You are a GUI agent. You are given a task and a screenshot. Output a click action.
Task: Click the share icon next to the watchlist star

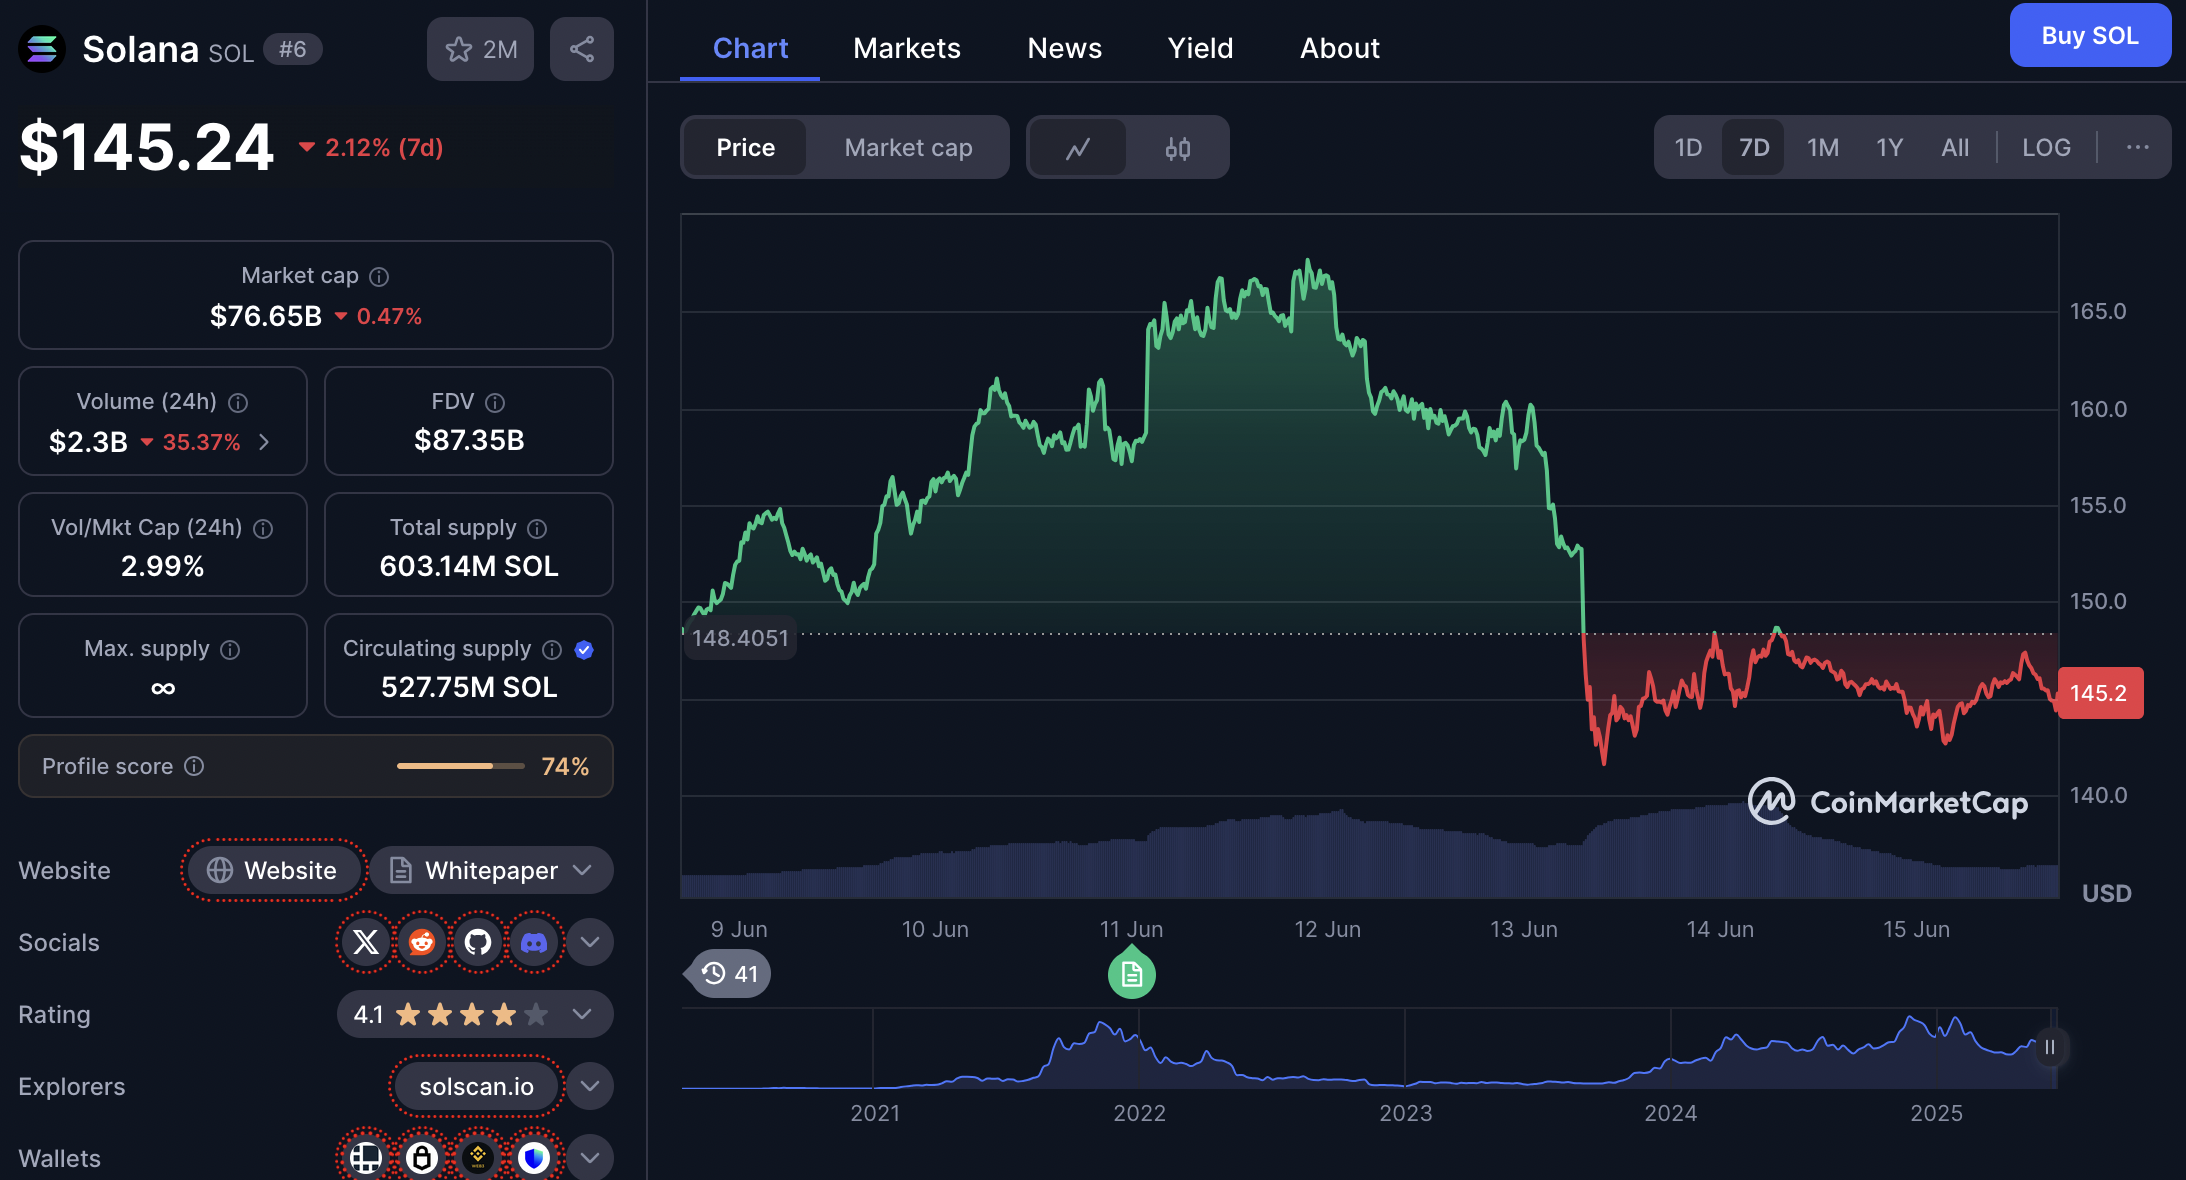(581, 49)
